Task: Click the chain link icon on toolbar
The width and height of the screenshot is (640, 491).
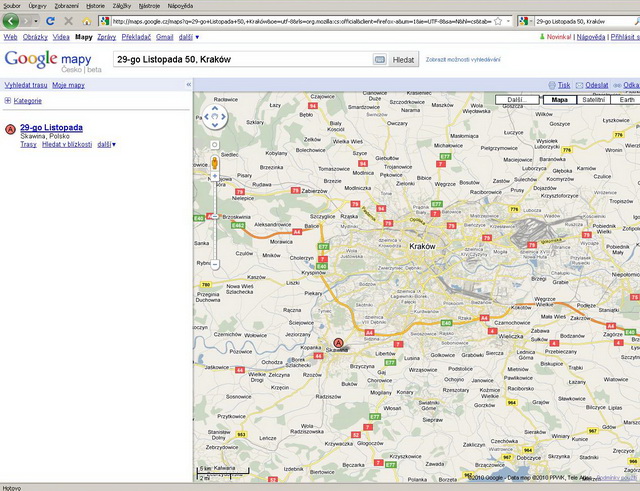Action: tap(617, 85)
